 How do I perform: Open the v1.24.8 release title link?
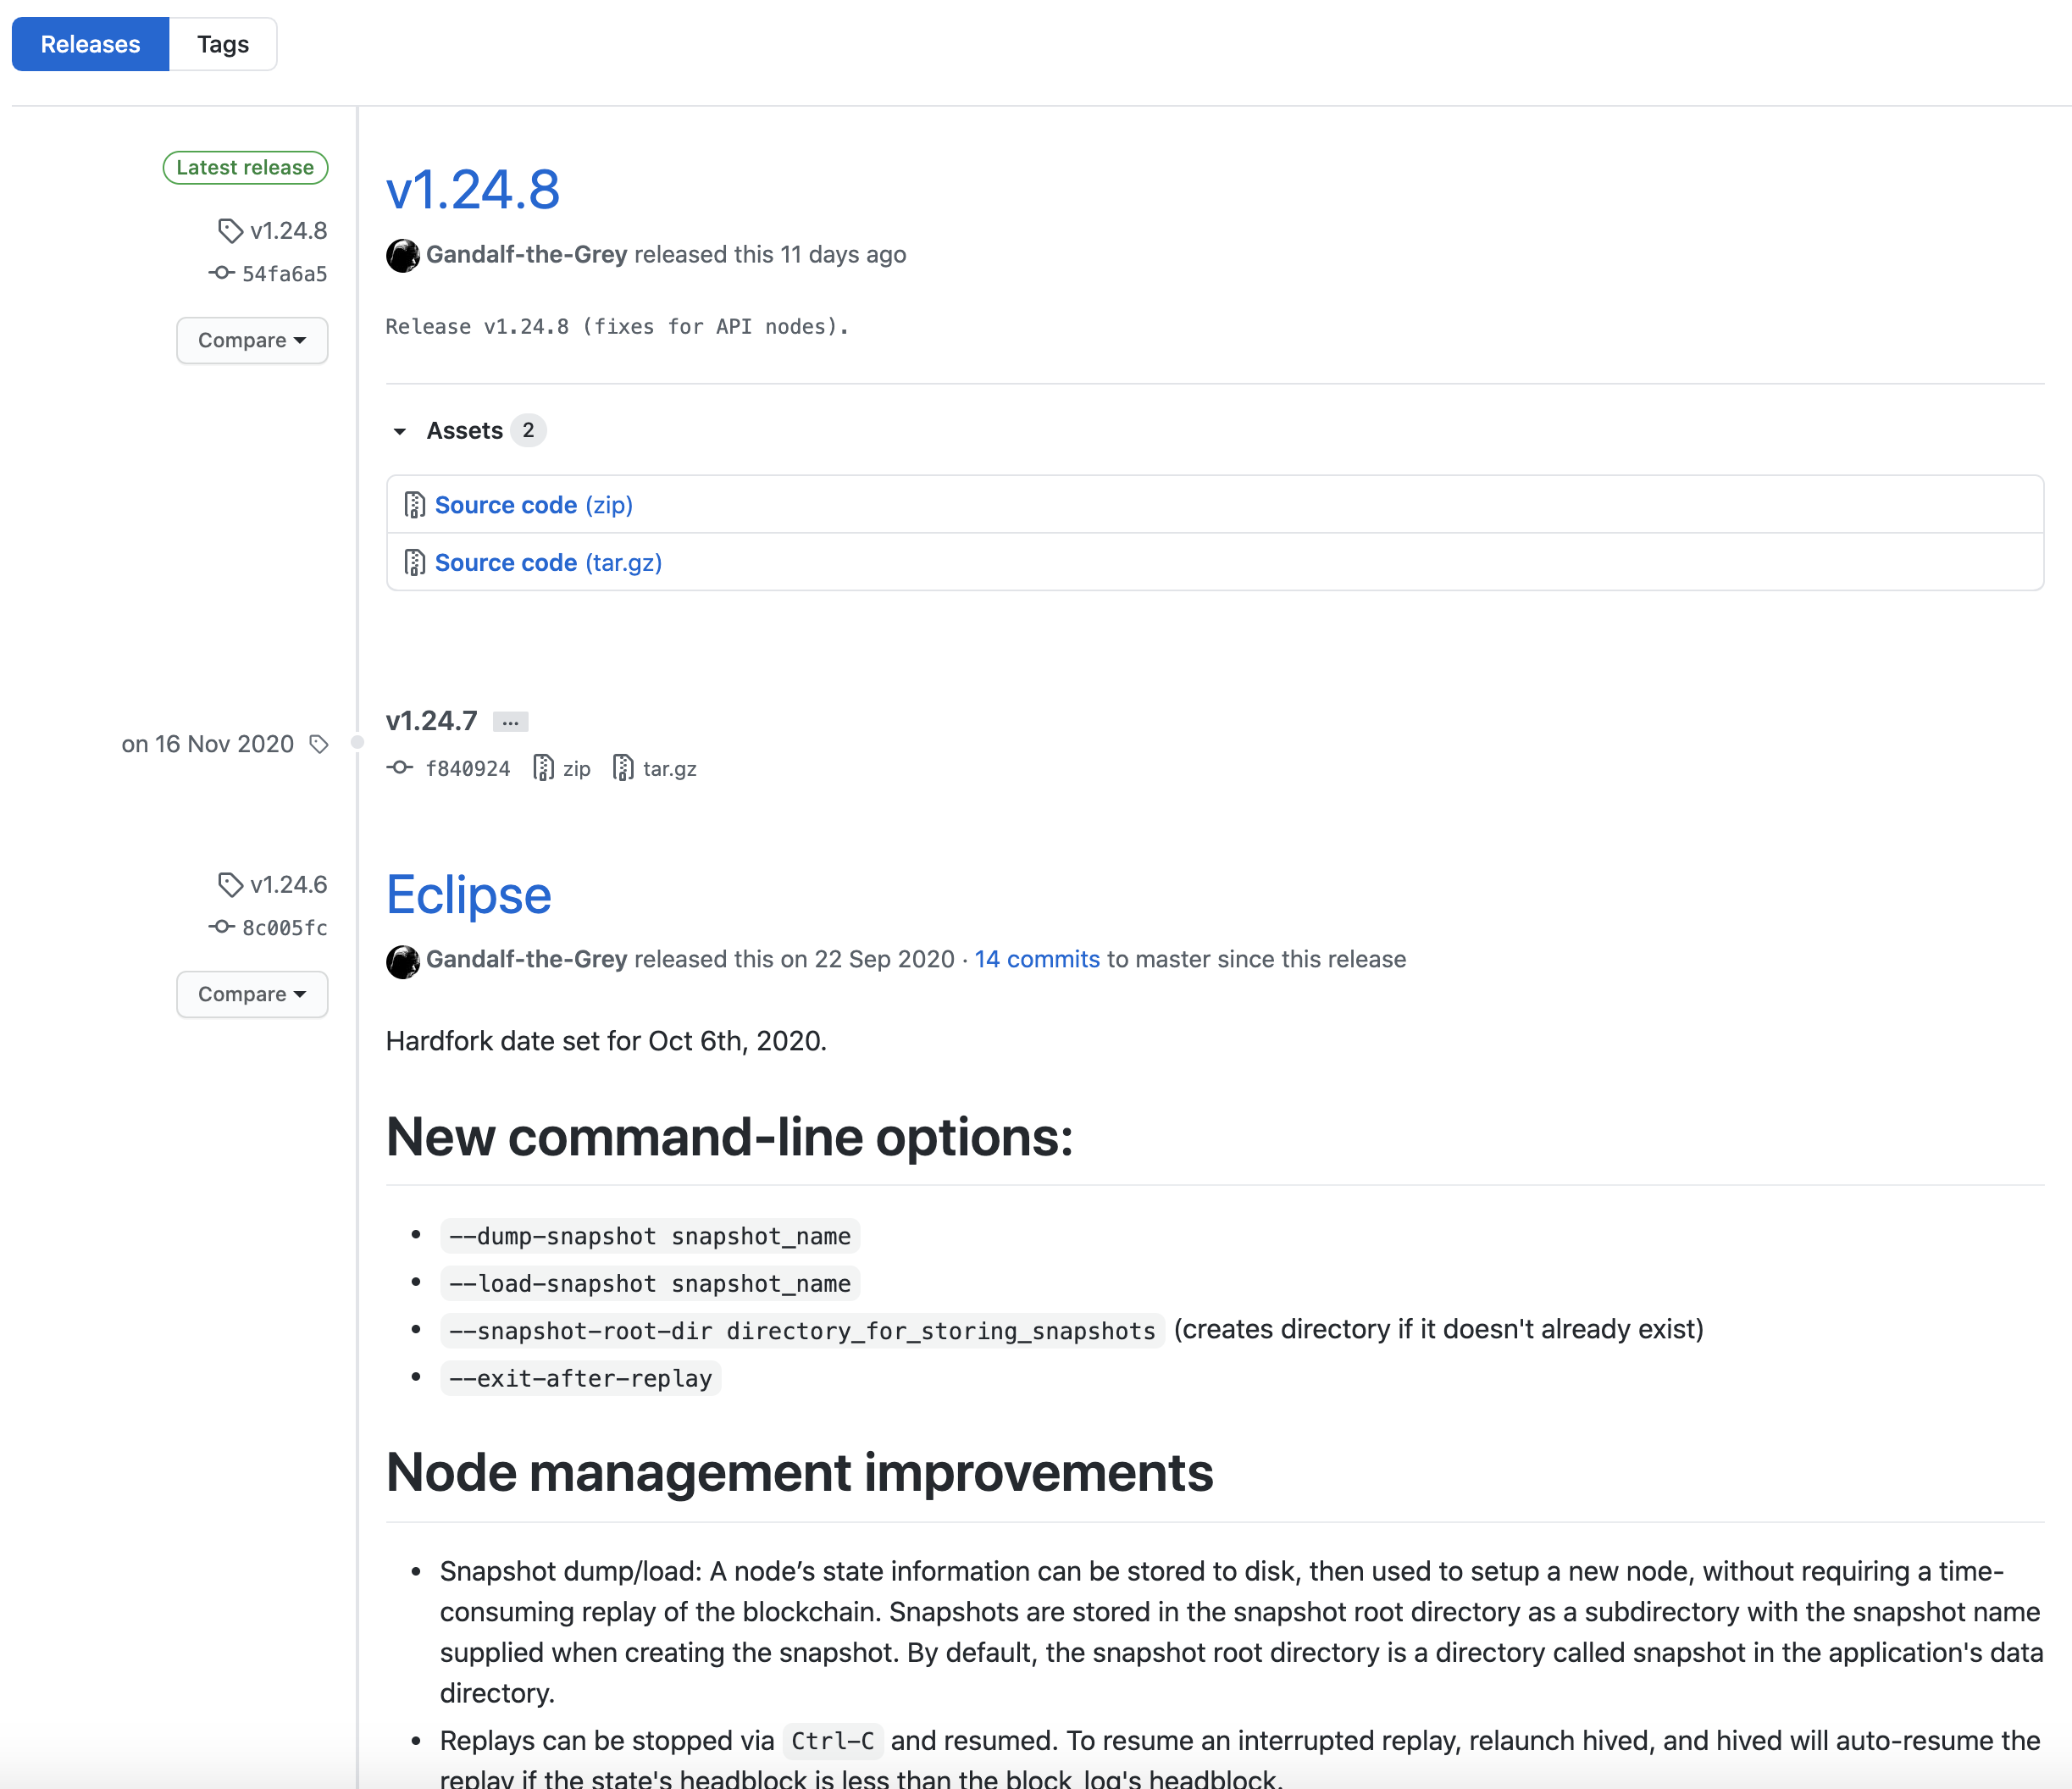click(472, 189)
